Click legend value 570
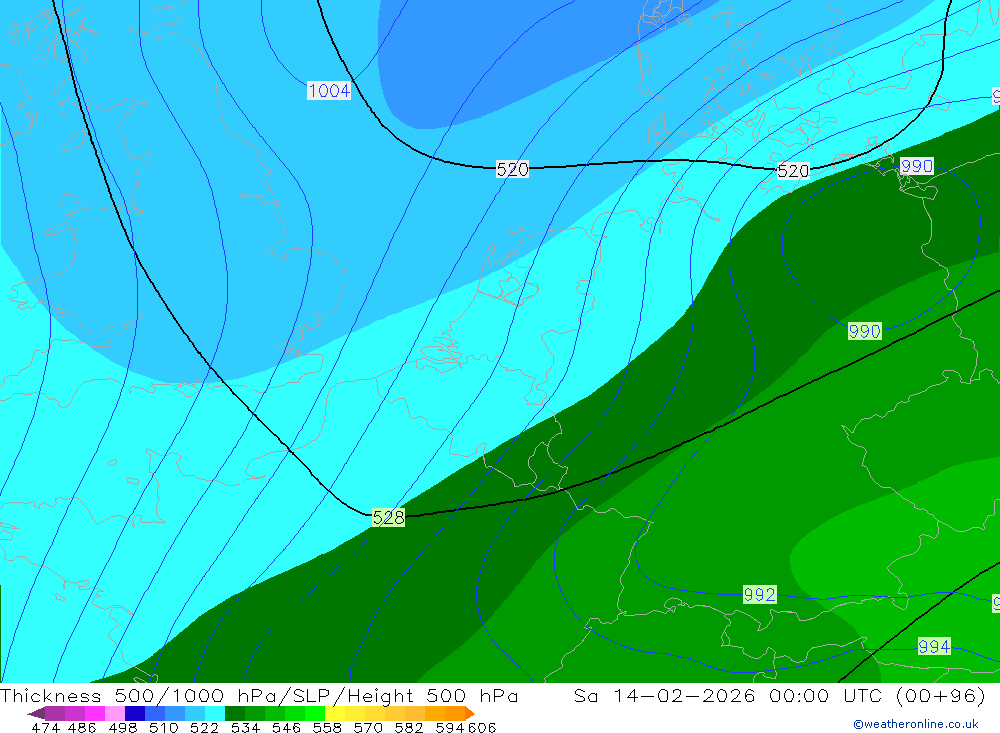 pos(367,727)
